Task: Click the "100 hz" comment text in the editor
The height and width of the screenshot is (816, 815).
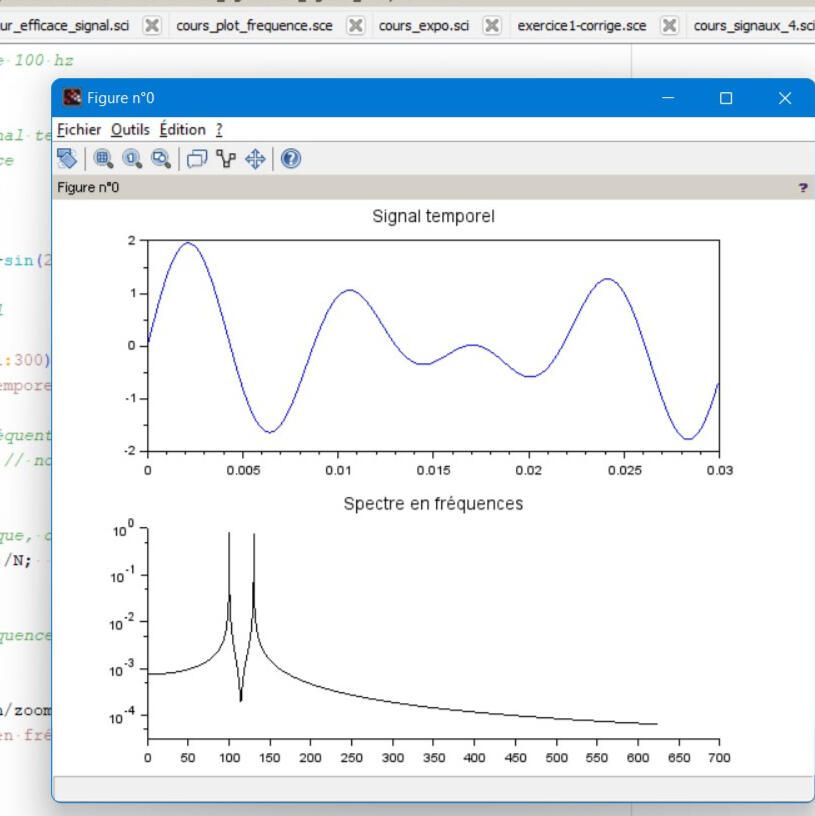Action: tap(44, 60)
